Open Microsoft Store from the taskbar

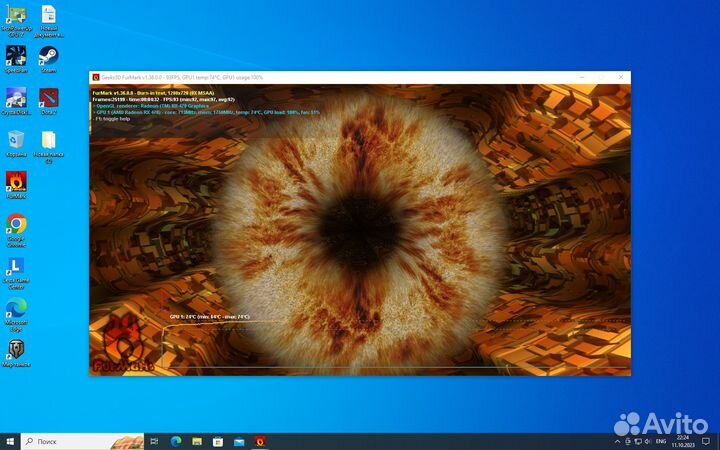(218, 440)
